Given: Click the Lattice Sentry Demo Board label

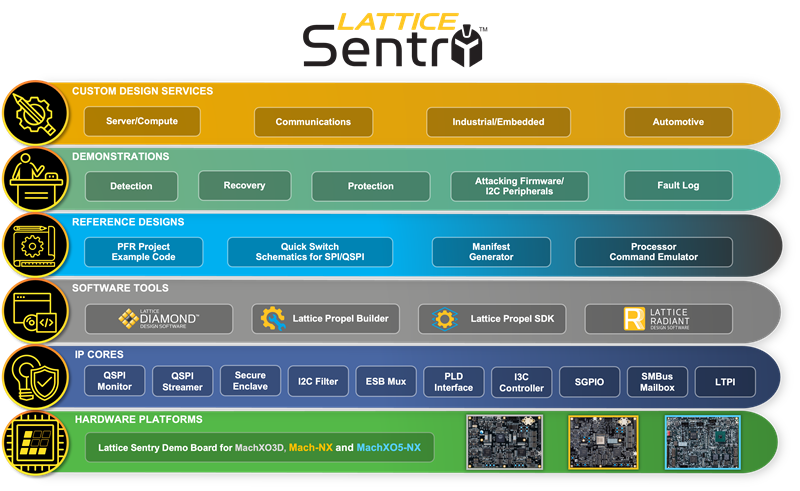Looking at the screenshot, I should pyautogui.click(x=260, y=447).
